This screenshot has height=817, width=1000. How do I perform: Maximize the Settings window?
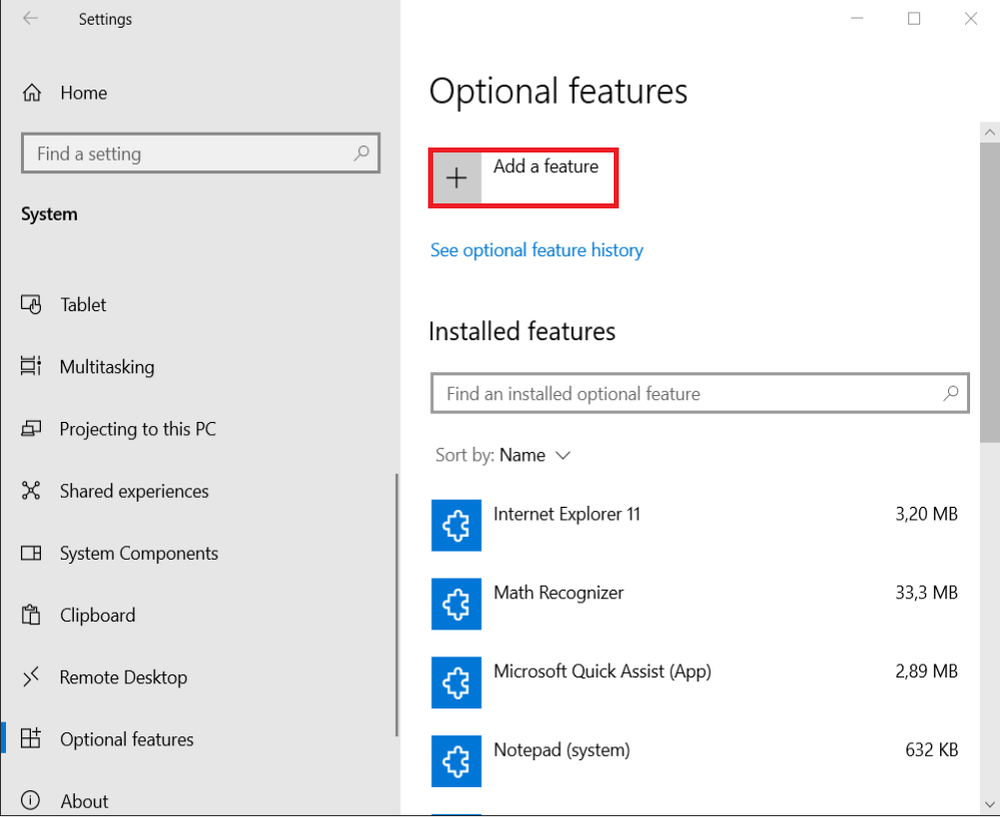pos(914,18)
